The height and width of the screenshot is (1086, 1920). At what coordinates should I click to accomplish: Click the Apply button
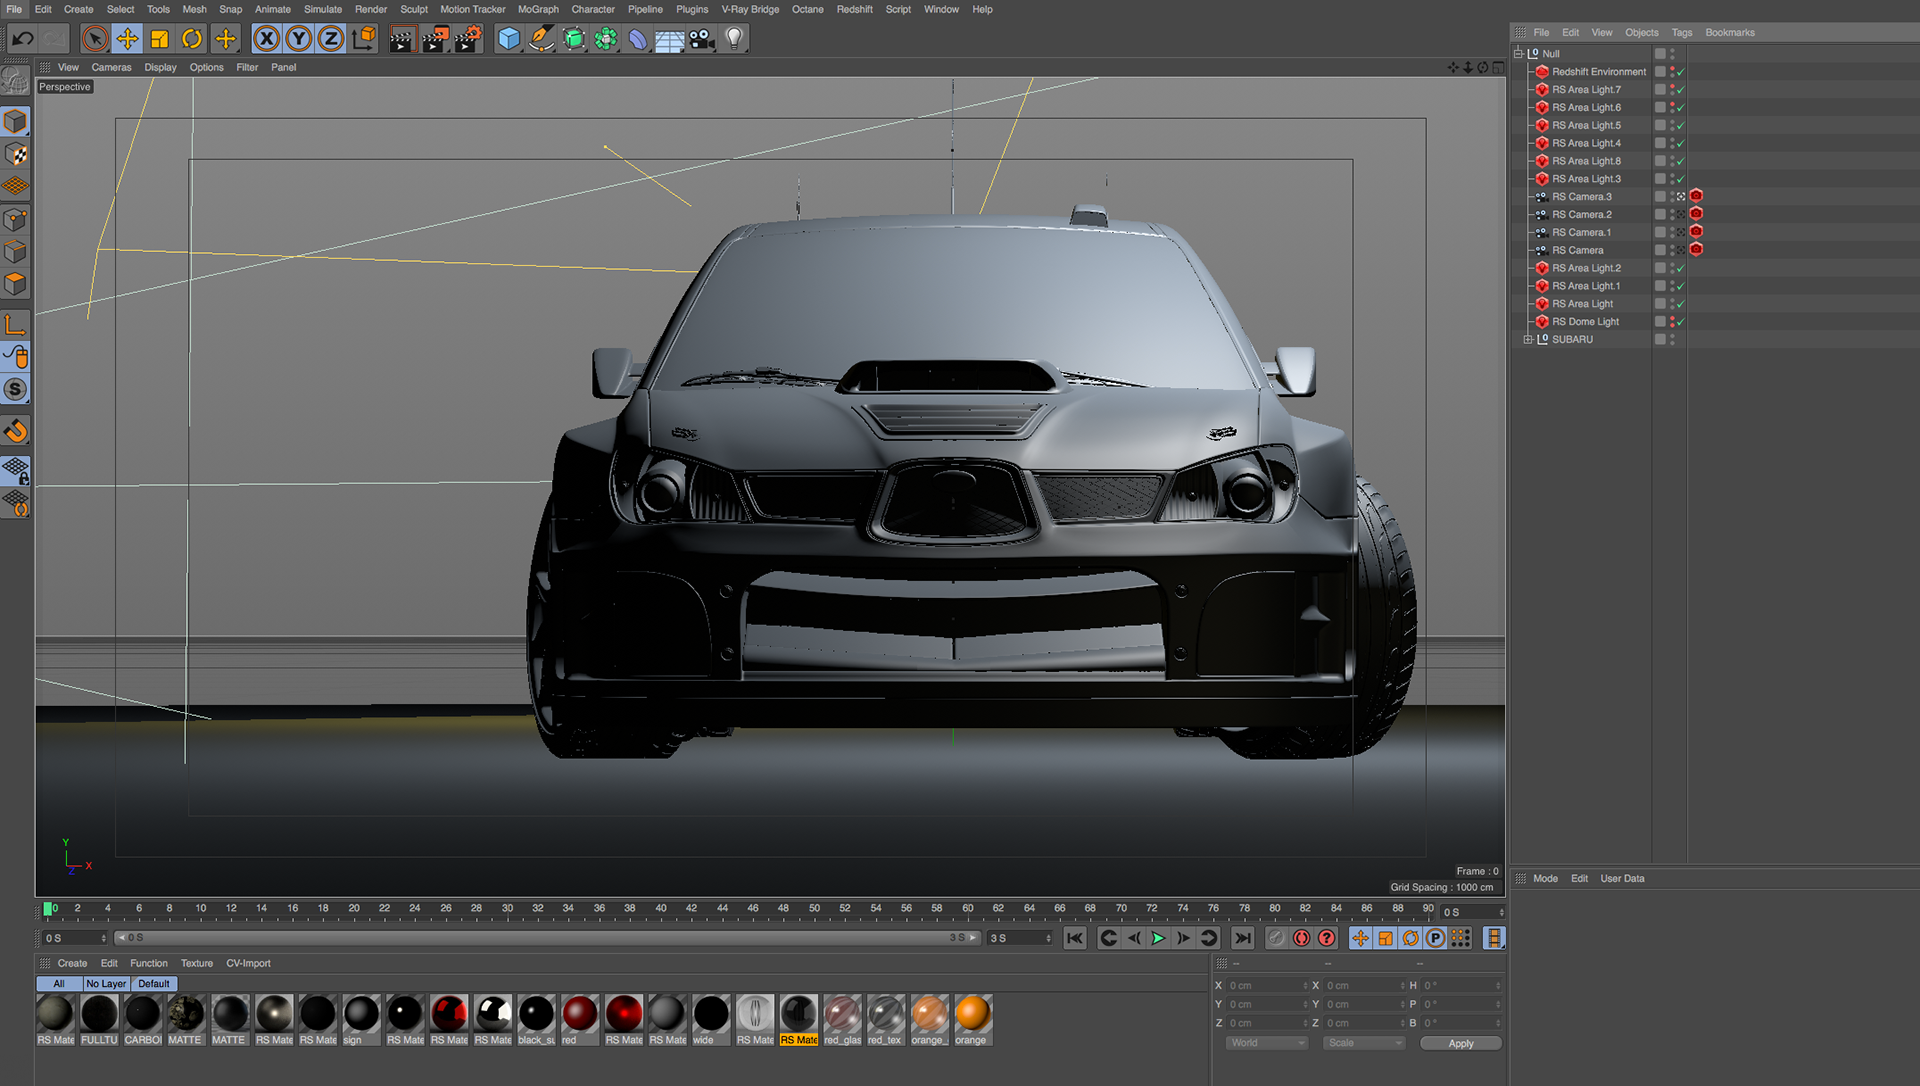tap(1460, 1043)
